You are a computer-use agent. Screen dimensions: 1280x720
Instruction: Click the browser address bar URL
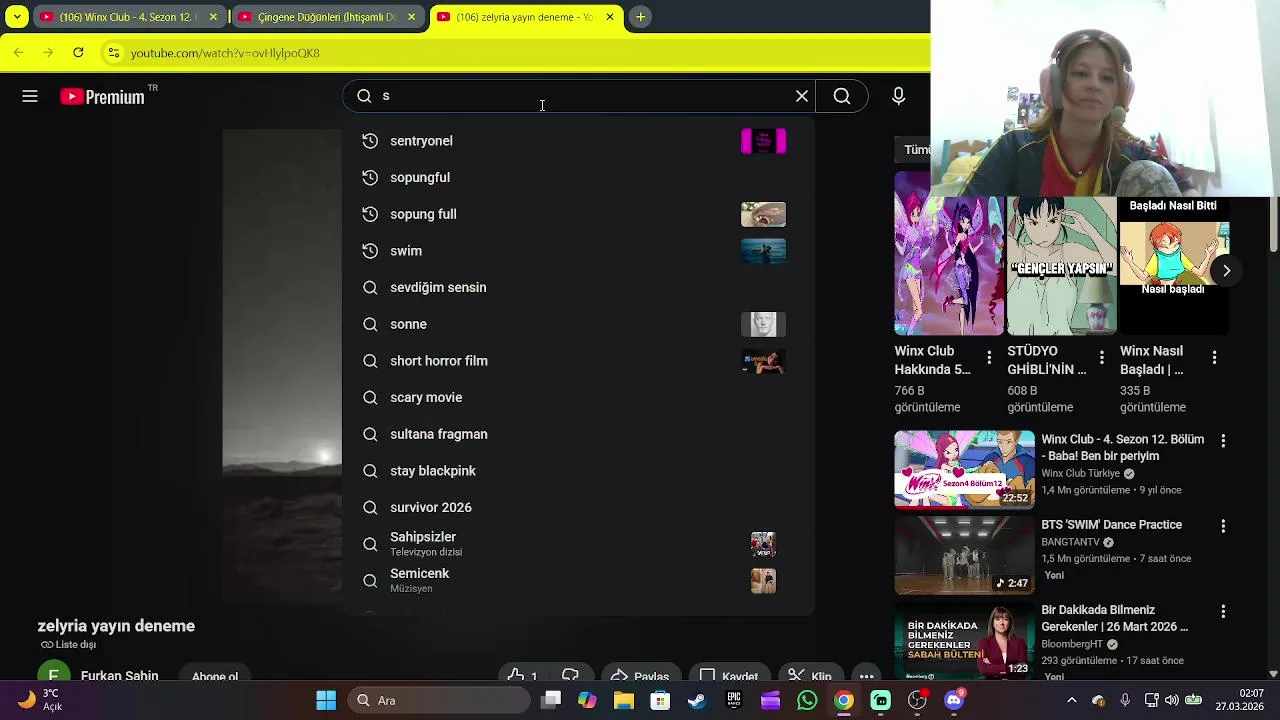(x=225, y=53)
